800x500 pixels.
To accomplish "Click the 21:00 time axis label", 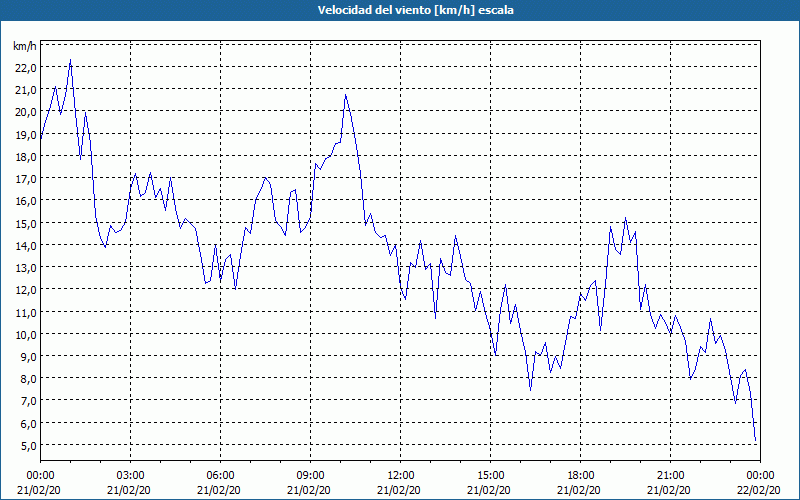I will tap(670, 476).
